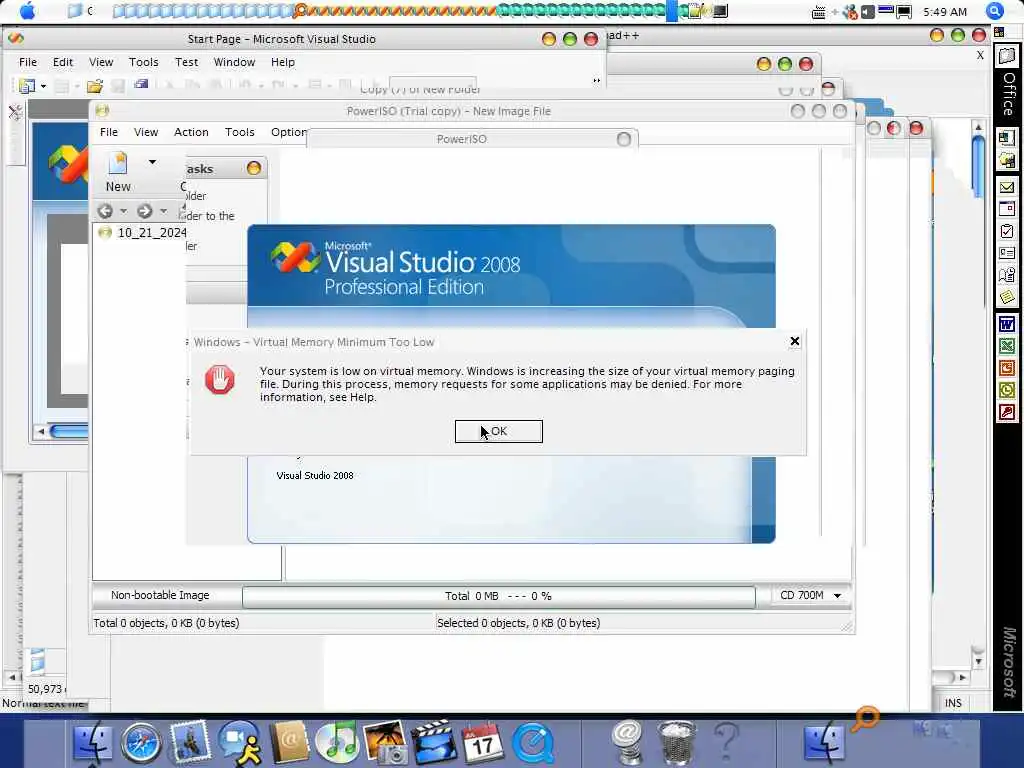Viewport: 1024px width, 768px height.
Task: Click the horizontal scrollbar in Visual Studio start page
Action: [69, 431]
